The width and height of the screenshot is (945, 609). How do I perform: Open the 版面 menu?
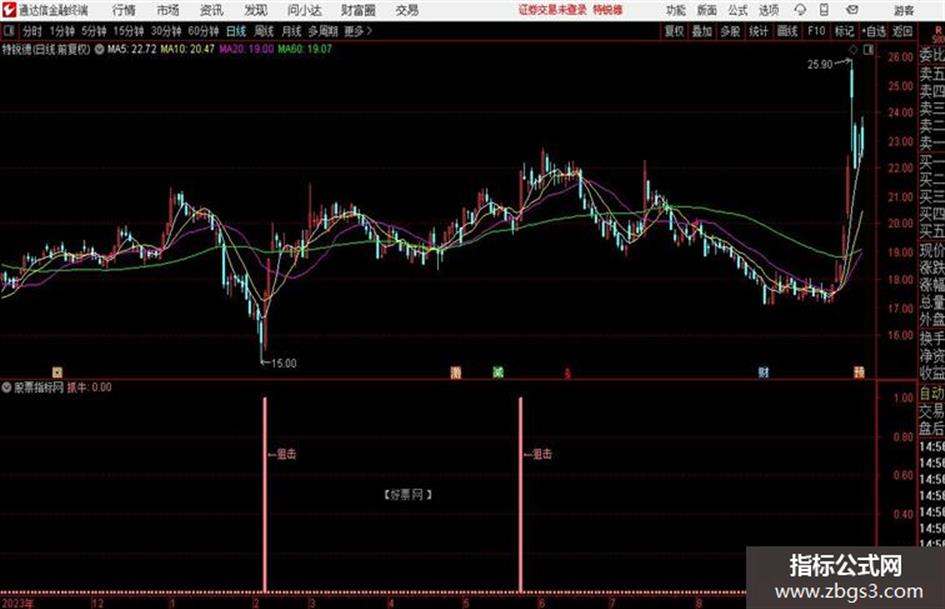(706, 10)
